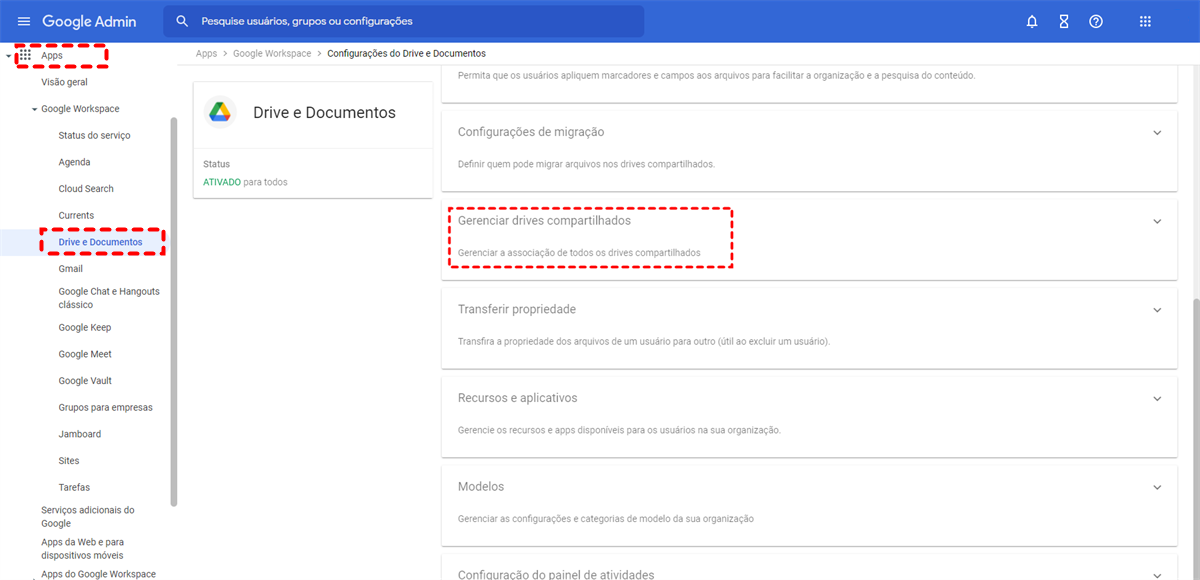Open Google Chat e Hangouts clássico
The image size is (1200, 580).
(109, 298)
